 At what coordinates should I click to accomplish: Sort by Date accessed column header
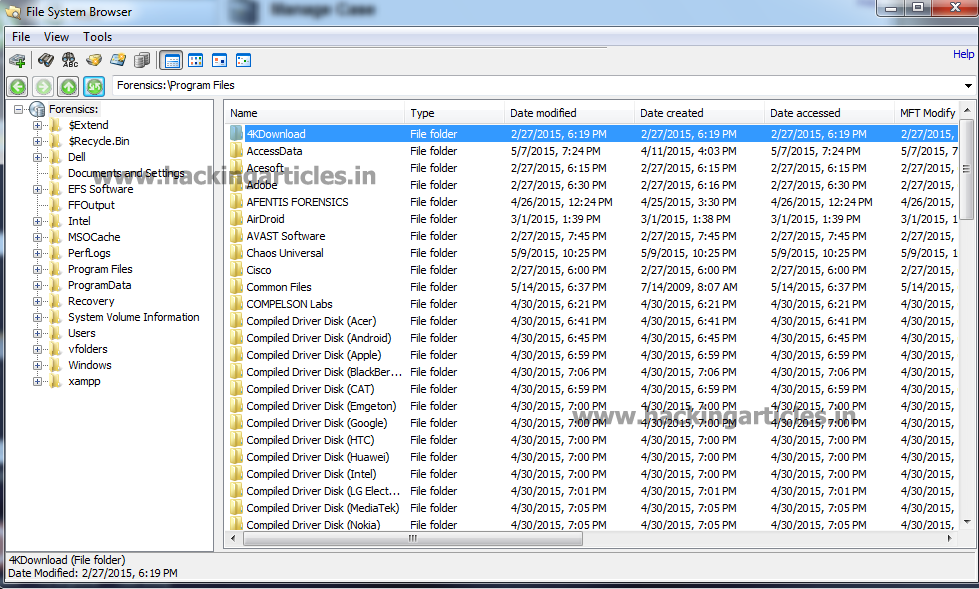click(829, 113)
